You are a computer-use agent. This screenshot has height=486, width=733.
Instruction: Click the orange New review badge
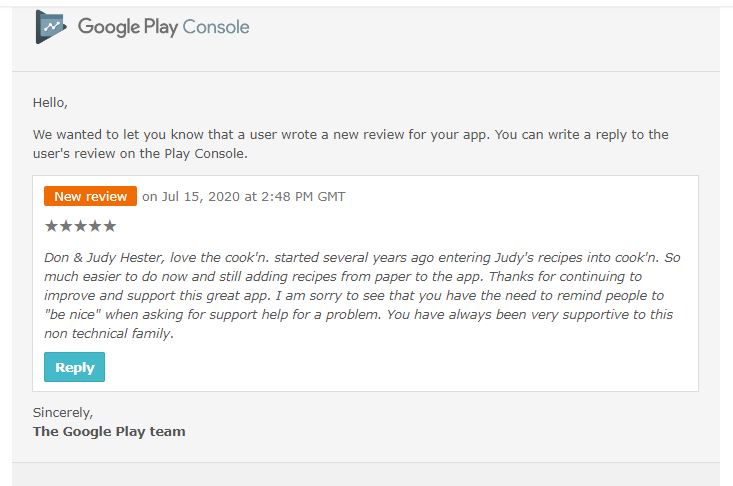coord(90,196)
